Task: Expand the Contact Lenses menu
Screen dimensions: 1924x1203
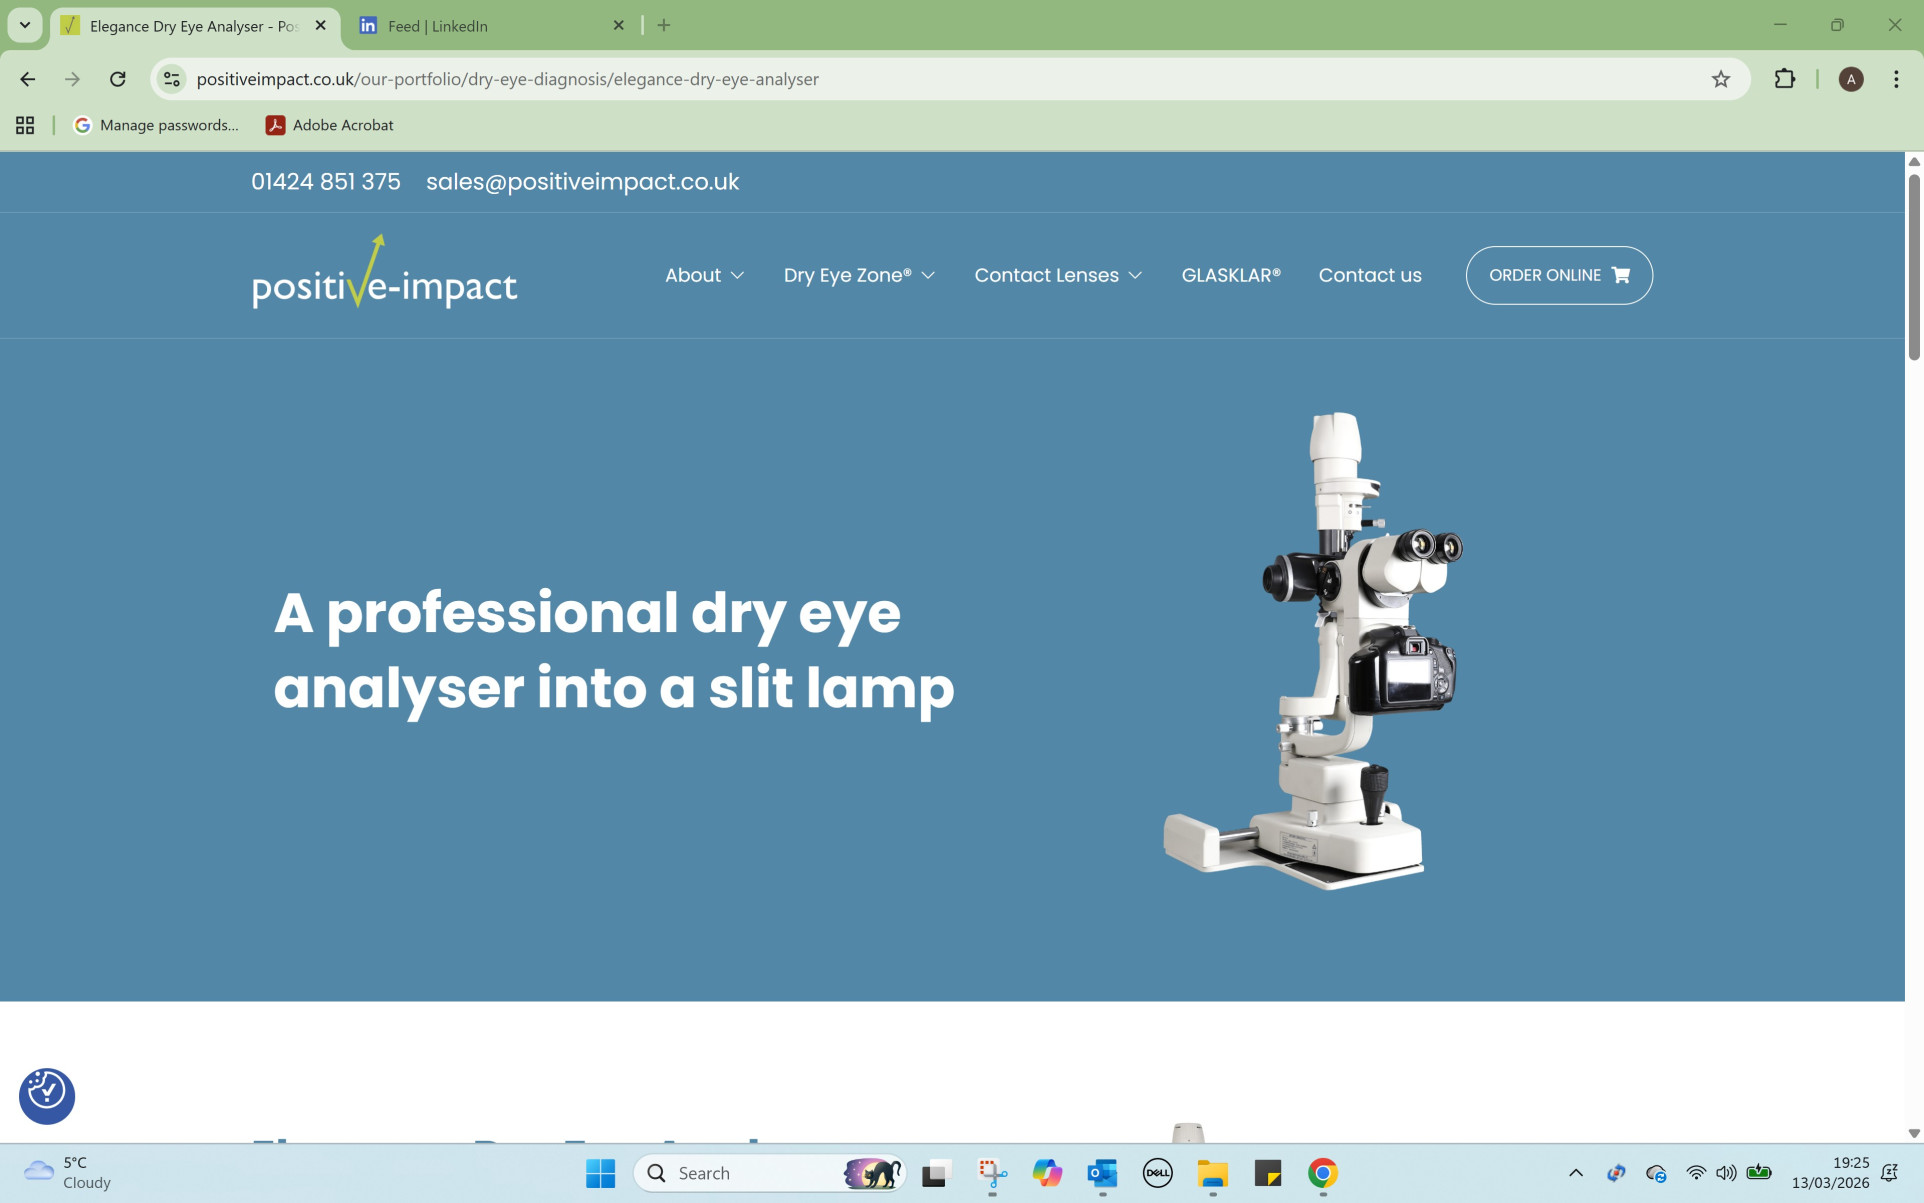Action: click(1057, 275)
